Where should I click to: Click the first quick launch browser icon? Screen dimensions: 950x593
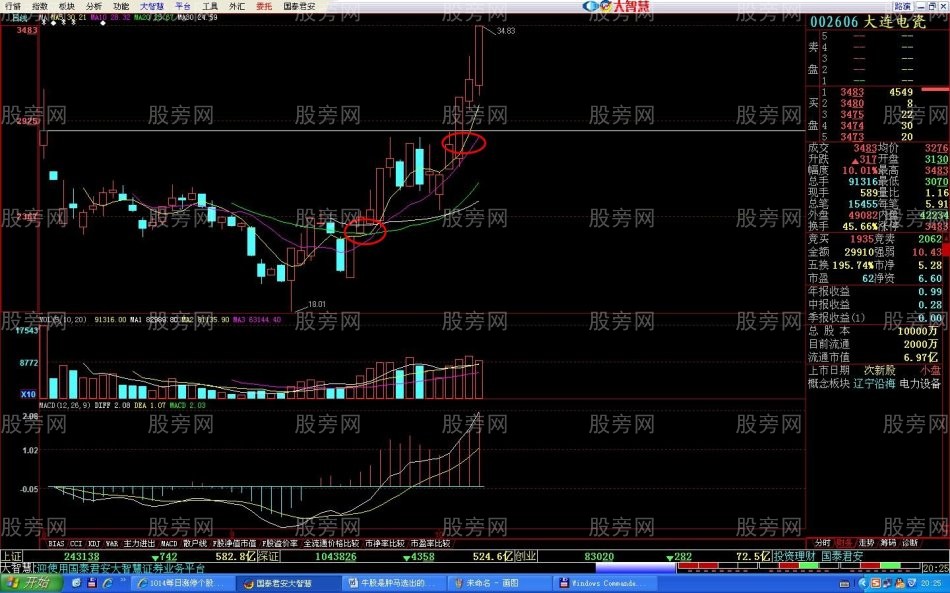coord(76,583)
